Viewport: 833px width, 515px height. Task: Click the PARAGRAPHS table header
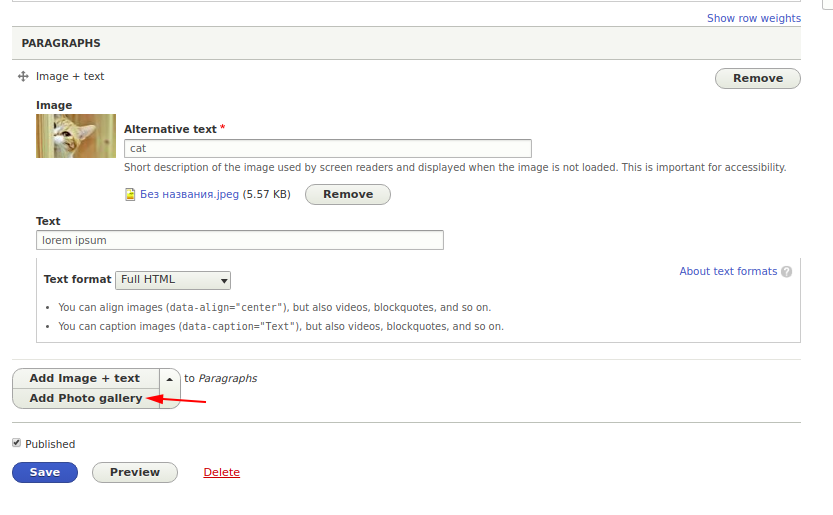point(406,43)
